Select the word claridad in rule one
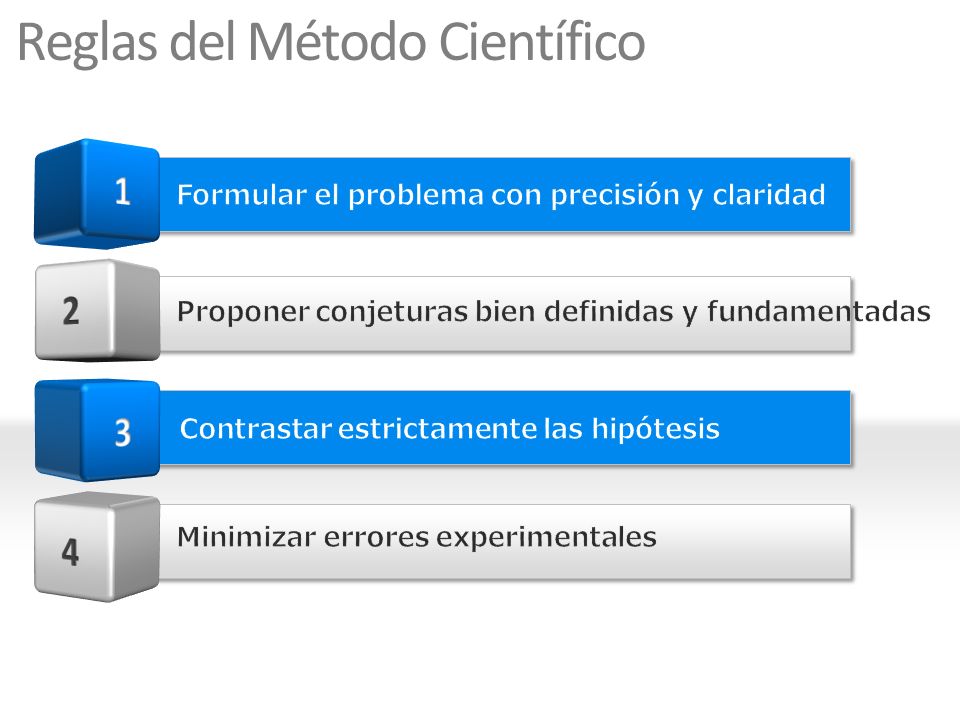960x720 pixels. click(769, 195)
